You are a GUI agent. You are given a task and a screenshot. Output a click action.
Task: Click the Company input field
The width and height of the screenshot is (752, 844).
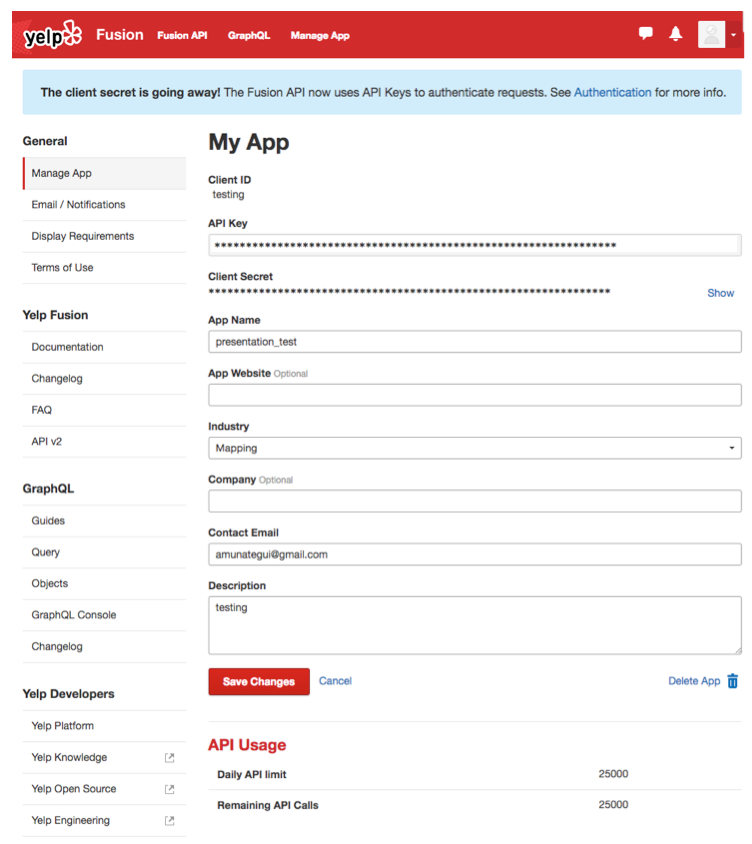pyautogui.click(x=475, y=502)
